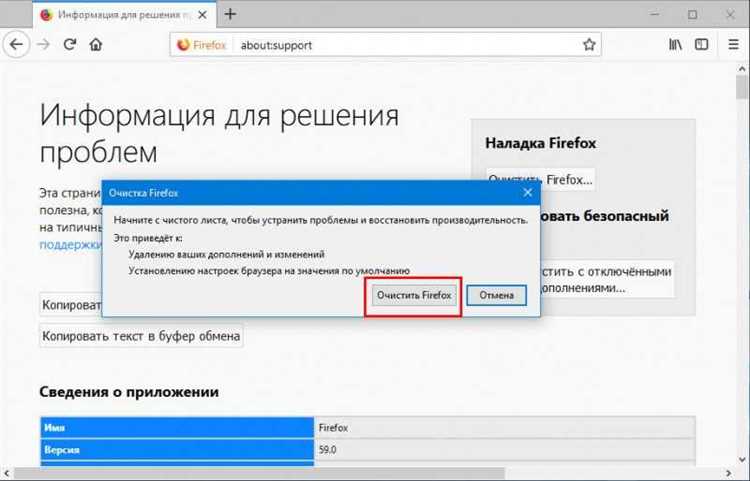Click the Firefox identity icon in the address bar
The image size is (750, 481).
pyautogui.click(x=201, y=45)
